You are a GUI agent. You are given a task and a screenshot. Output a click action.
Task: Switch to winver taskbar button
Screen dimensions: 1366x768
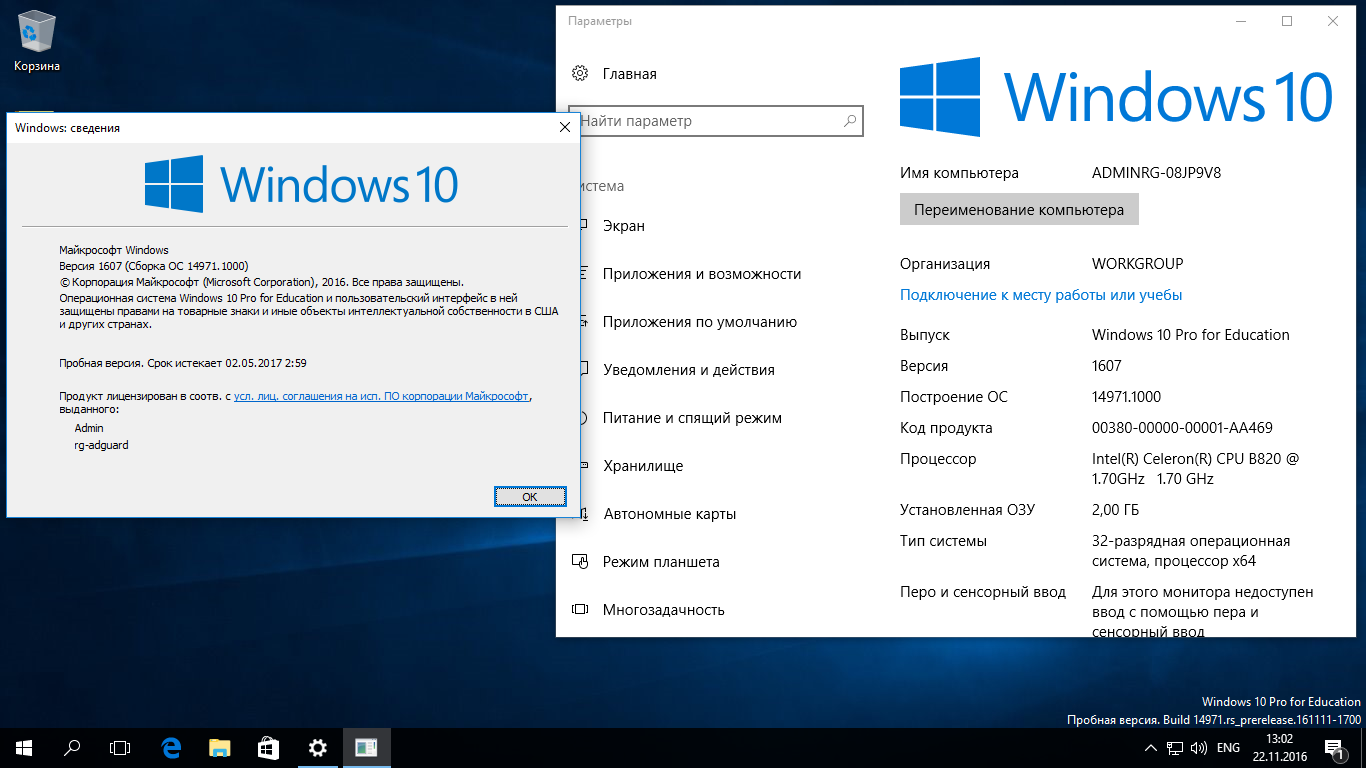[366, 747]
